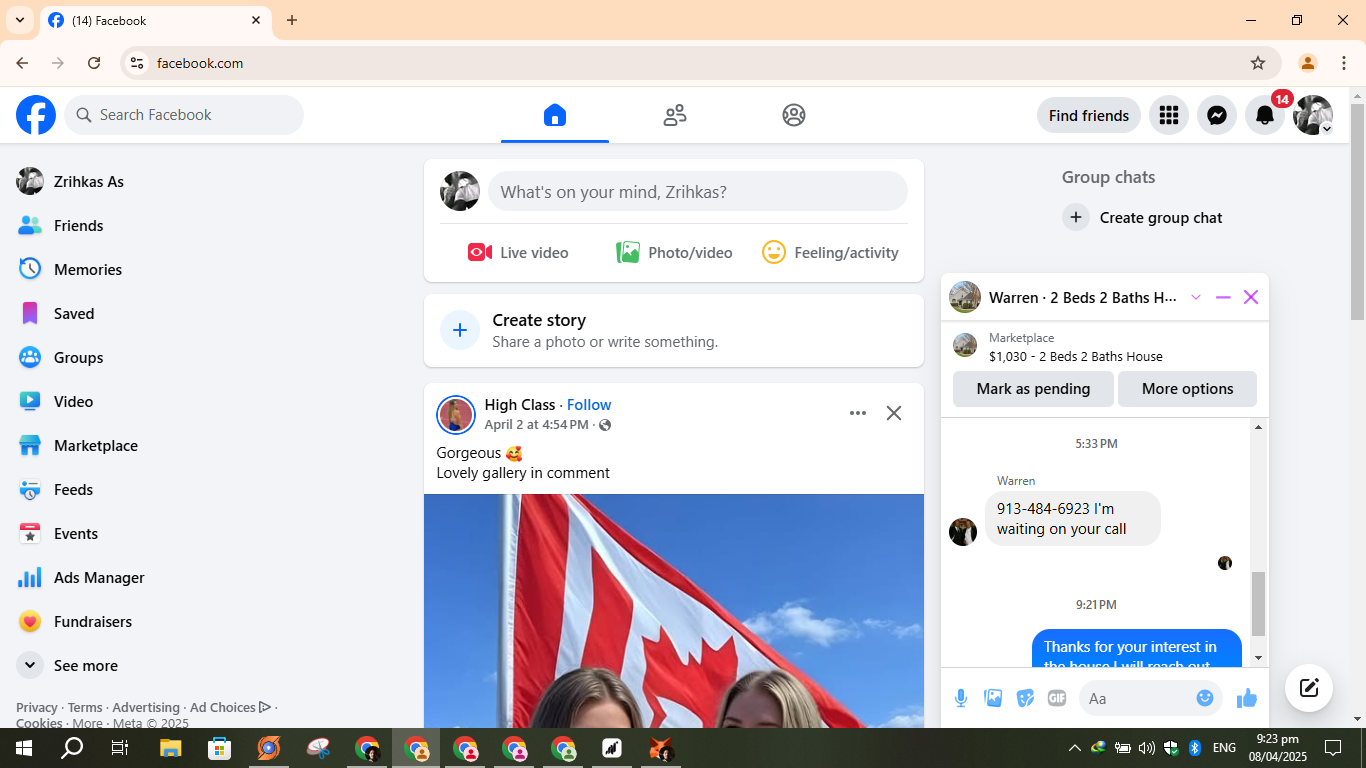Hide the High Class post with X
The image size is (1366, 768).
[x=894, y=413]
